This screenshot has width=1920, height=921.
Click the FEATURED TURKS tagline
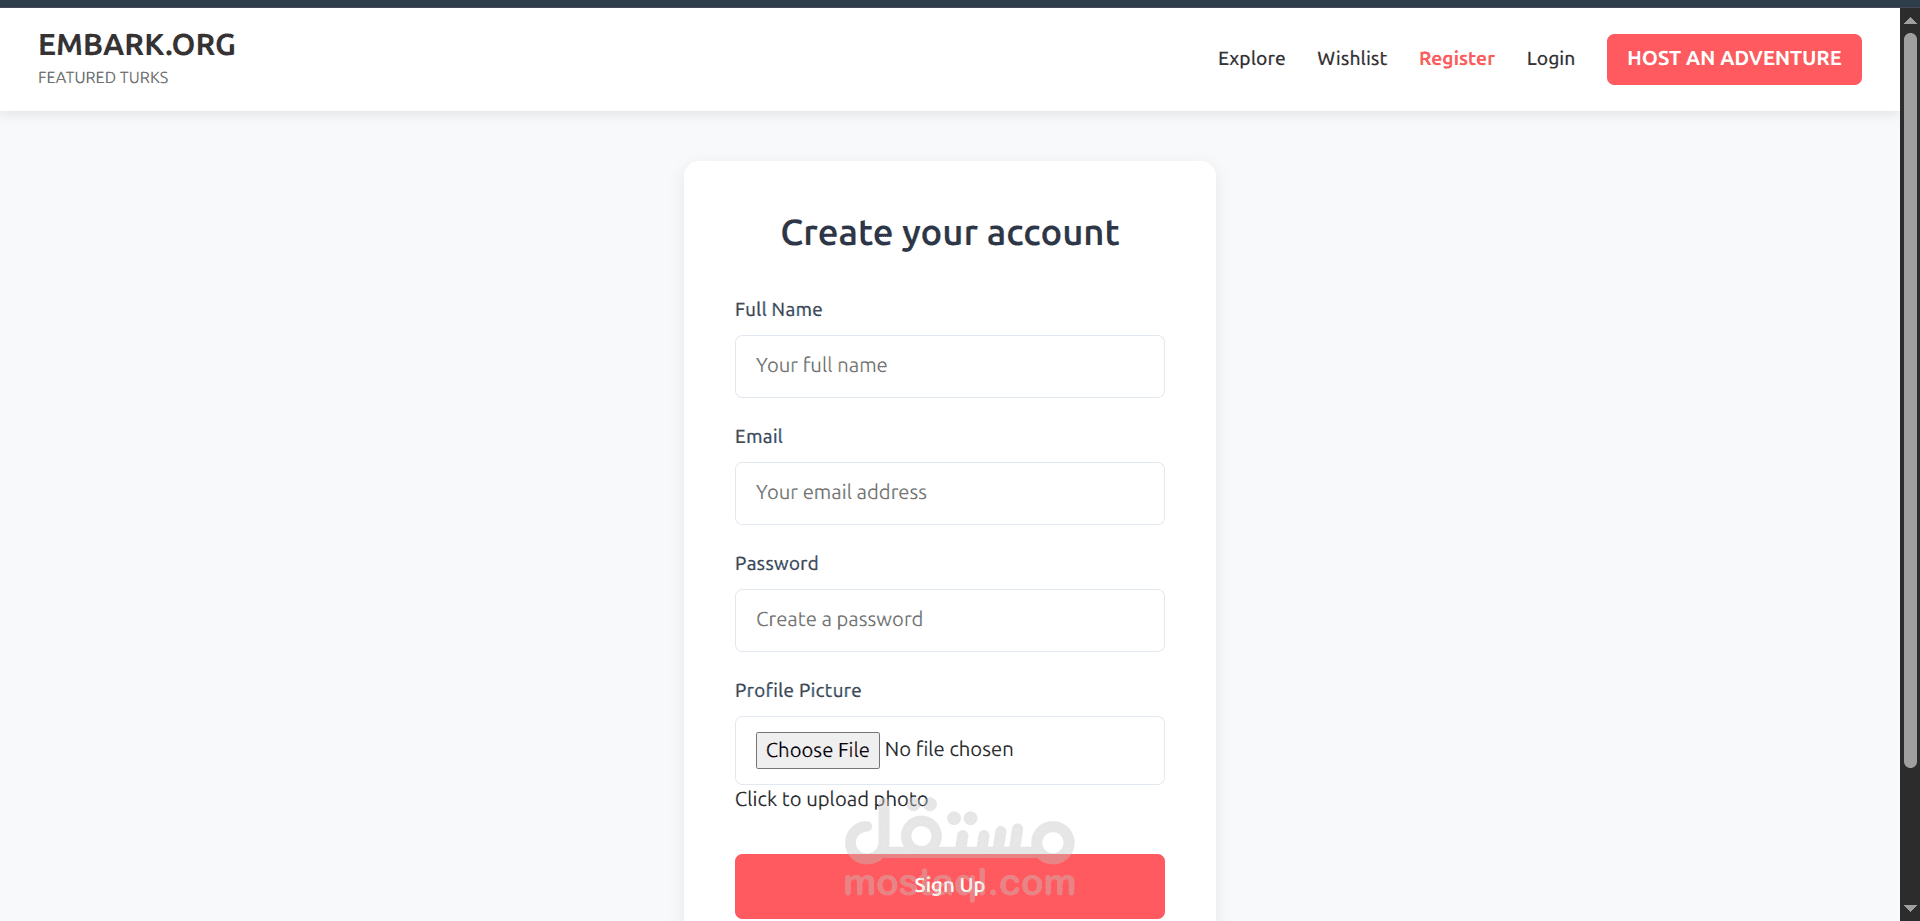coord(103,78)
